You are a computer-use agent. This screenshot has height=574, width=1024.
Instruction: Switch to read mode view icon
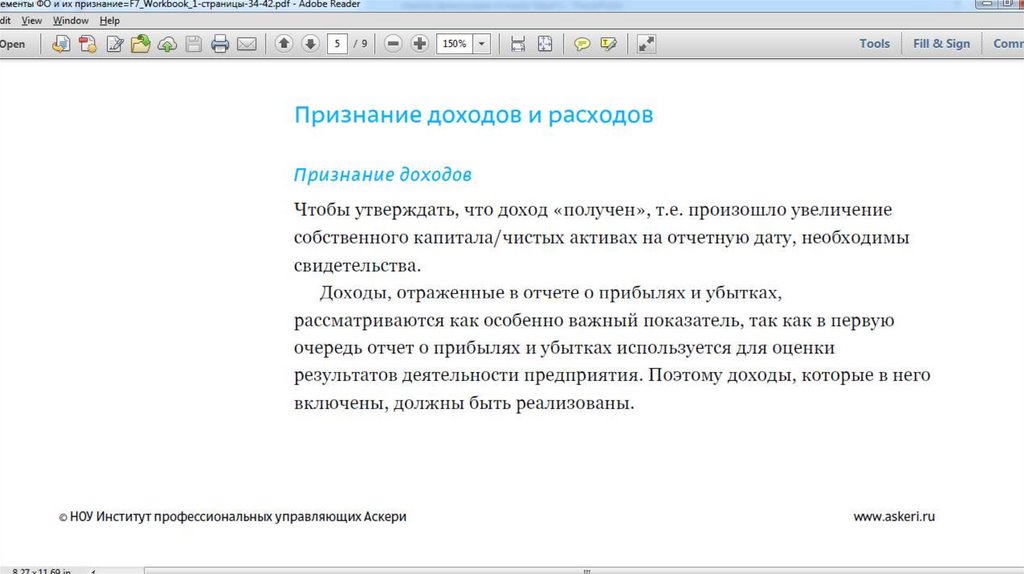646,44
